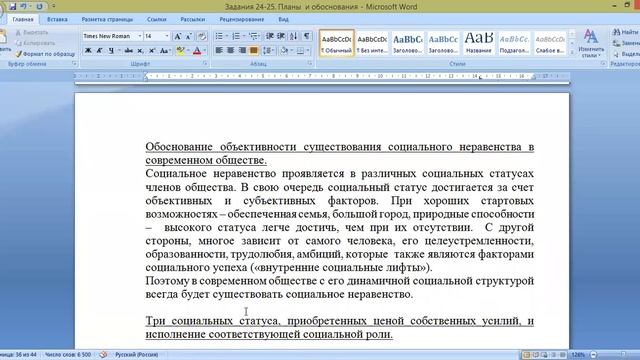
Task: Toggle underline formatting (Ч button)
Action: (111, 51)
